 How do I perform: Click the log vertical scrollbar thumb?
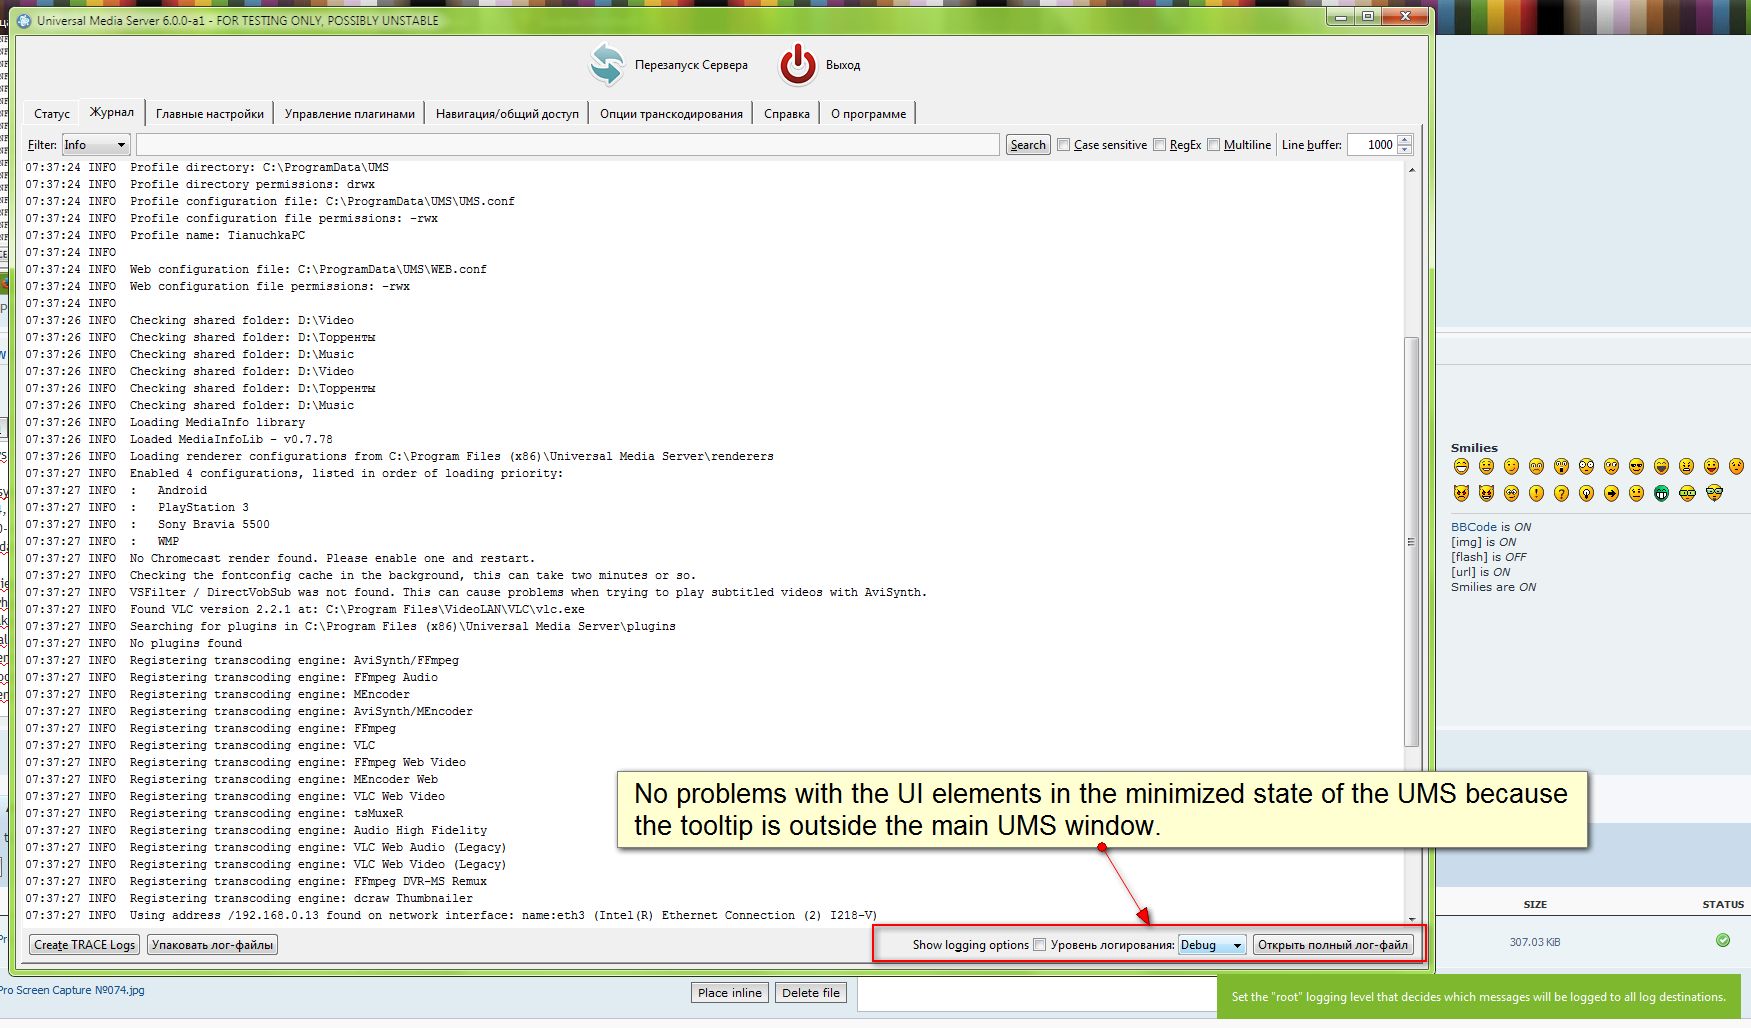point(1412,542)
